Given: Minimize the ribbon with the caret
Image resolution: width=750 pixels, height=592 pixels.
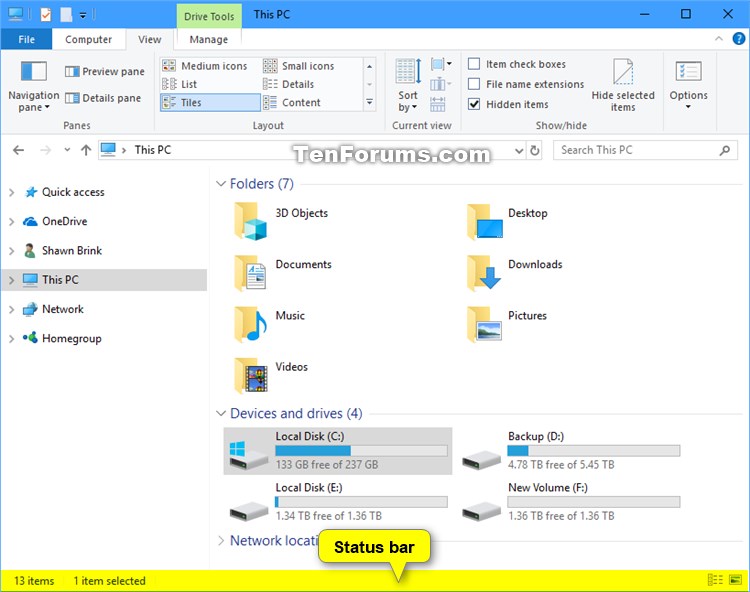Looking at the screenshot, I should click(x=718, y=39).
